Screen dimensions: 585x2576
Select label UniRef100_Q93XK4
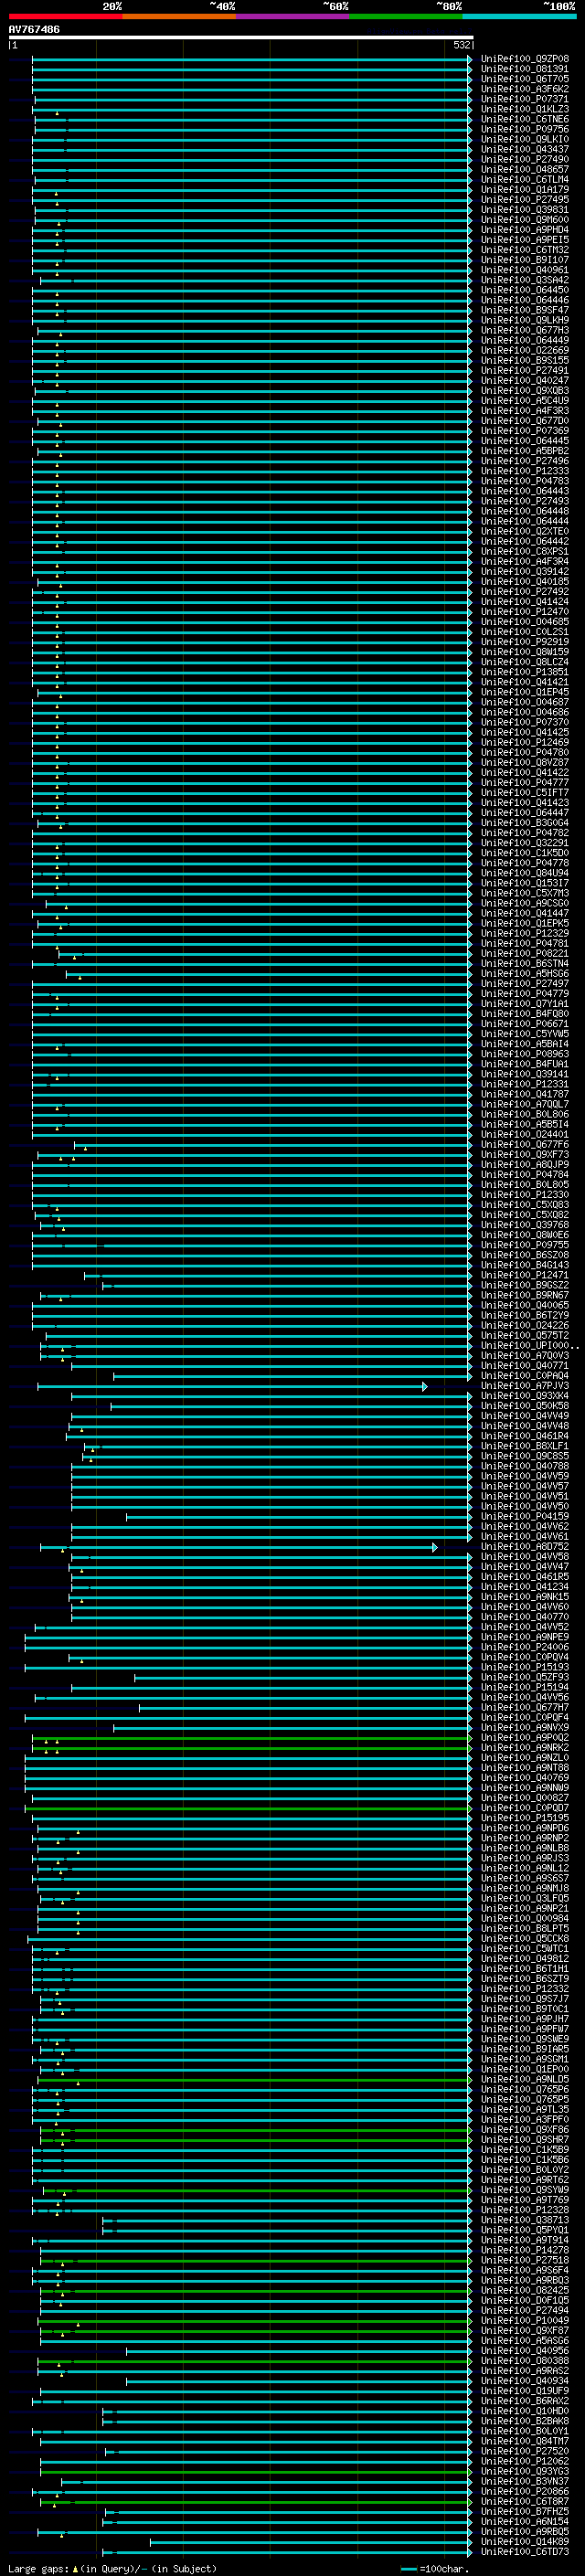click(x=525, y=1395)
